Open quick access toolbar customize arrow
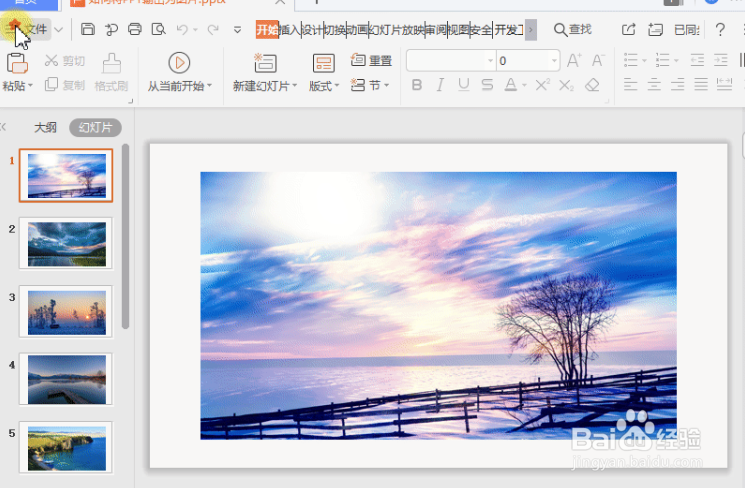 click(x=237, y=30)
